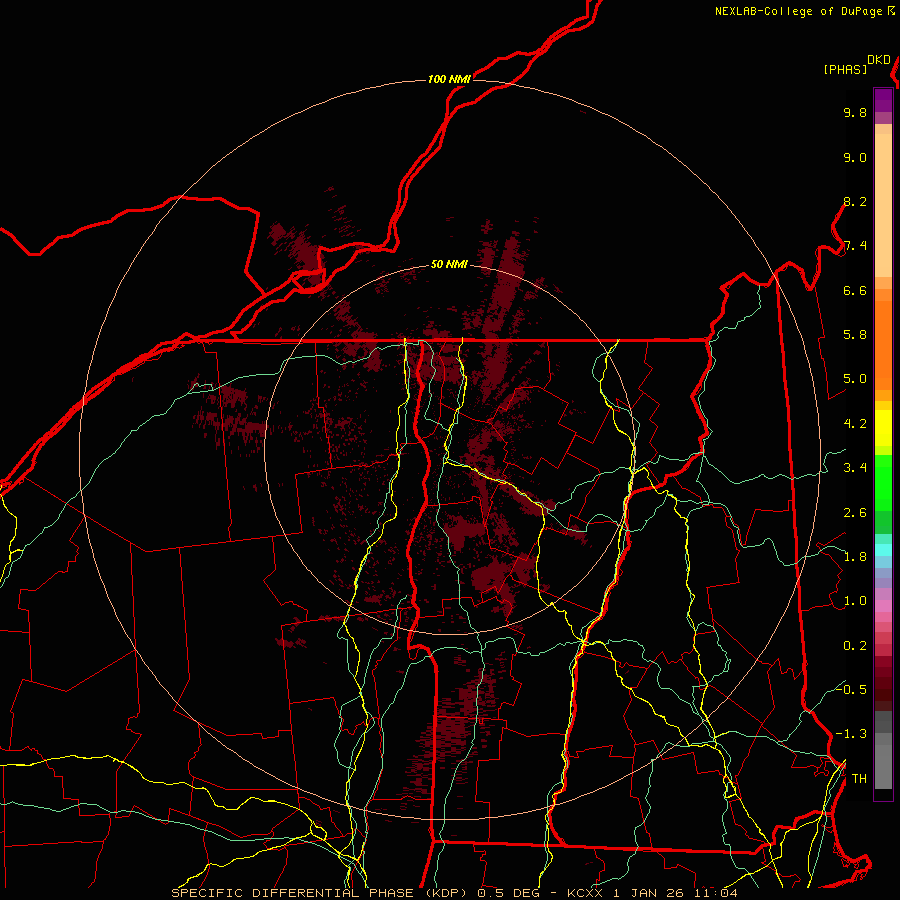Click the 2.6 color scale value
This screenshot has height=900, width=900.
(855, 513)
